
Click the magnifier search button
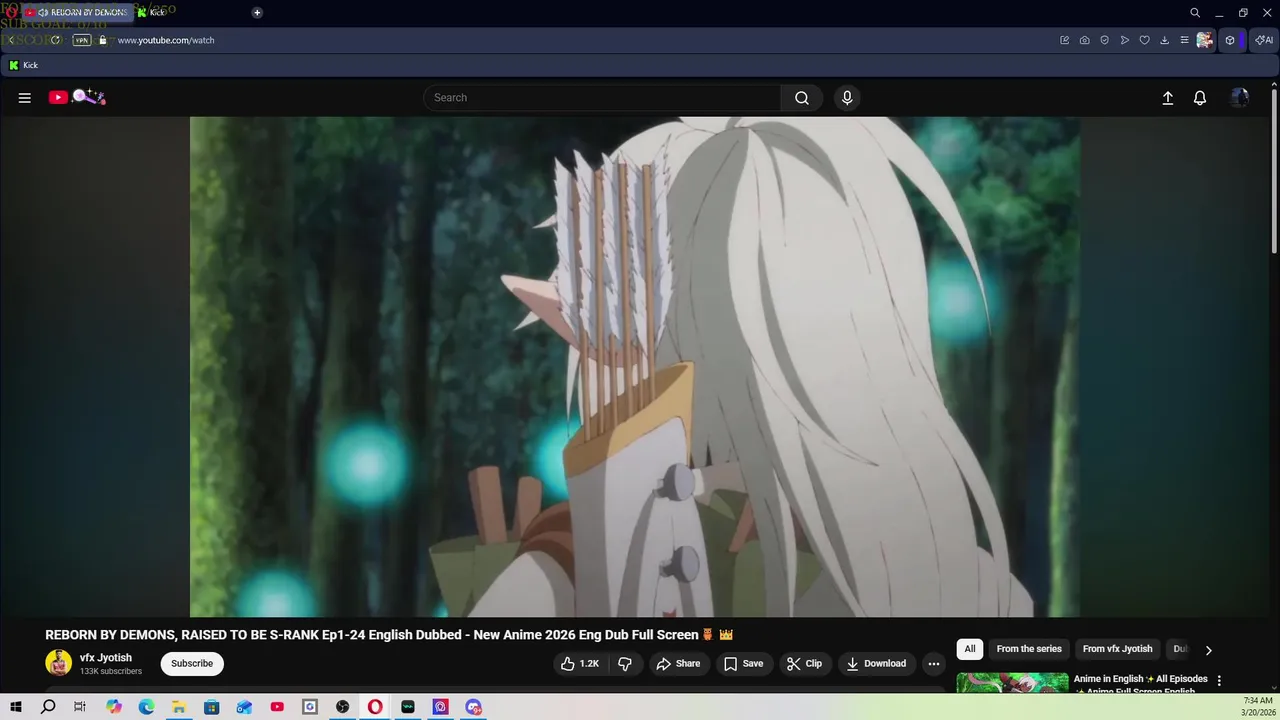(802, 98)
